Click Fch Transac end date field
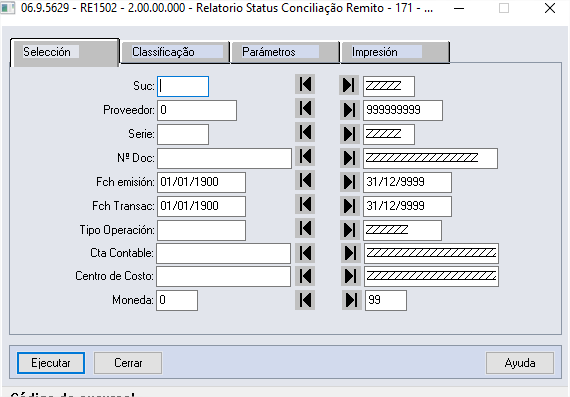This screenshot has width=570, height=397. (x=408, y=206)
